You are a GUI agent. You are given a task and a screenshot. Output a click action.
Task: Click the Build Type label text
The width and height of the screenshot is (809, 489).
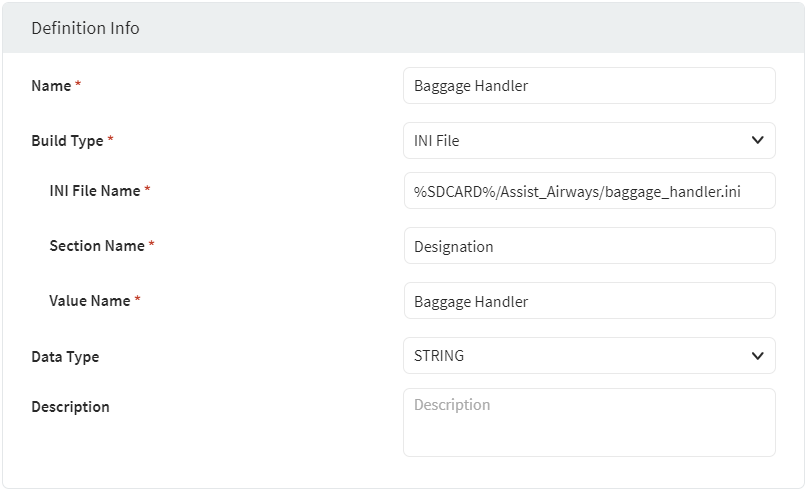(67, 141)
